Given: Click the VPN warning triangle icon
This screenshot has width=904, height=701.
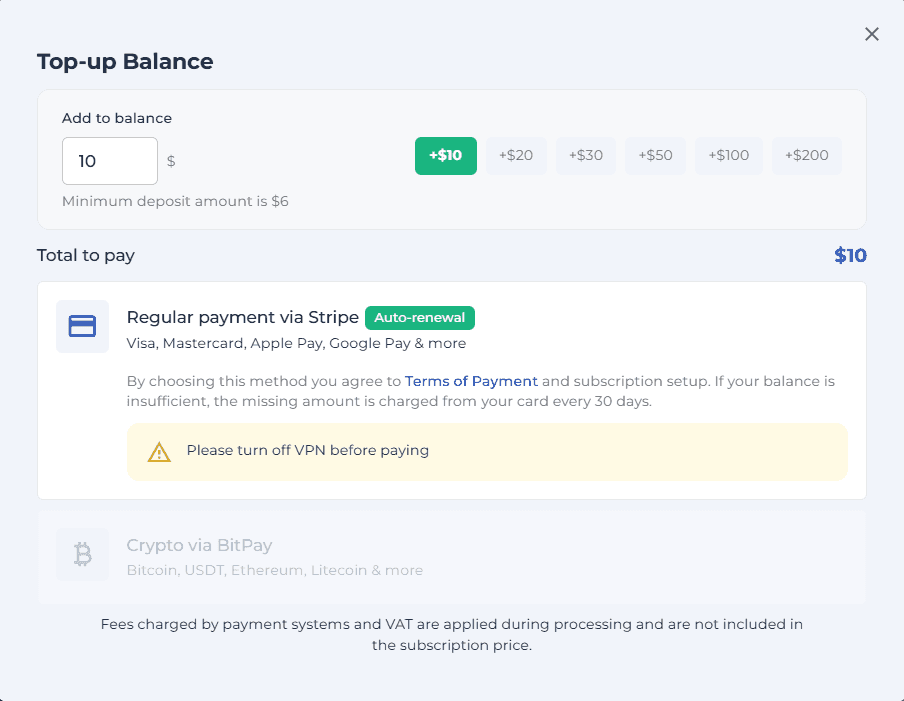Looking at the screenshot, I should coord(159,452).
